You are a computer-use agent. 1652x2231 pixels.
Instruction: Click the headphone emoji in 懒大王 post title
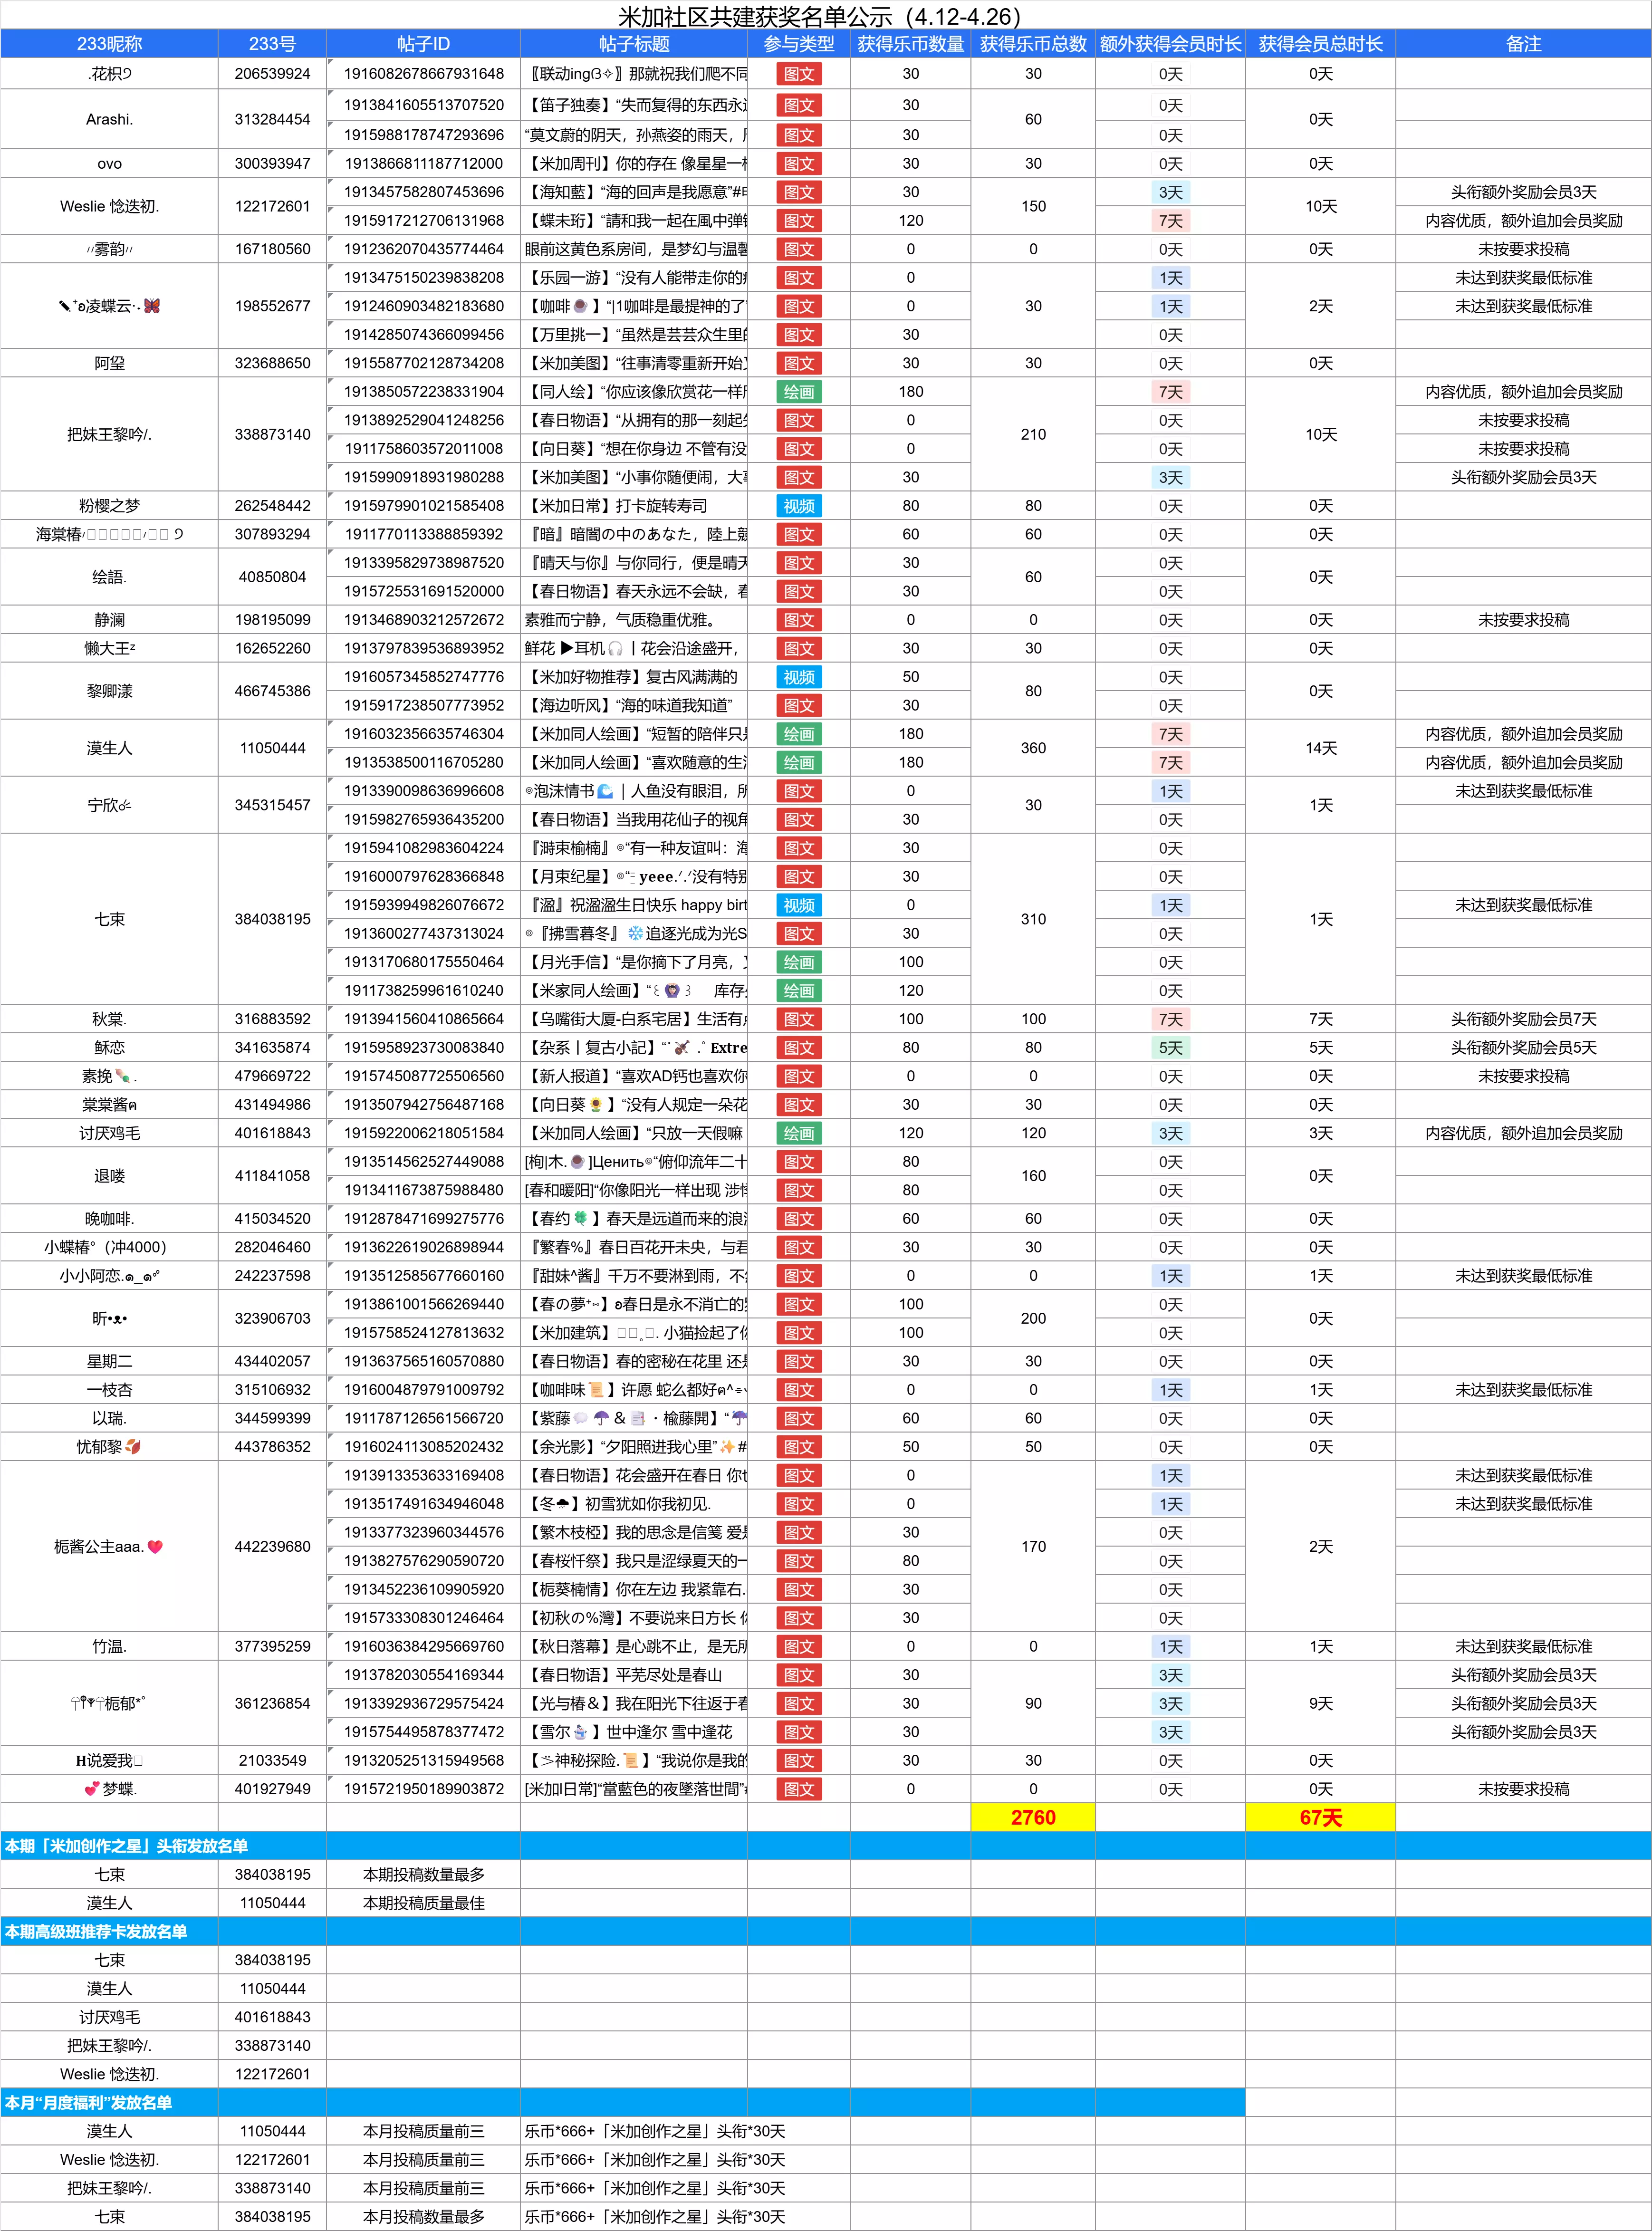(x=615, y=648)
